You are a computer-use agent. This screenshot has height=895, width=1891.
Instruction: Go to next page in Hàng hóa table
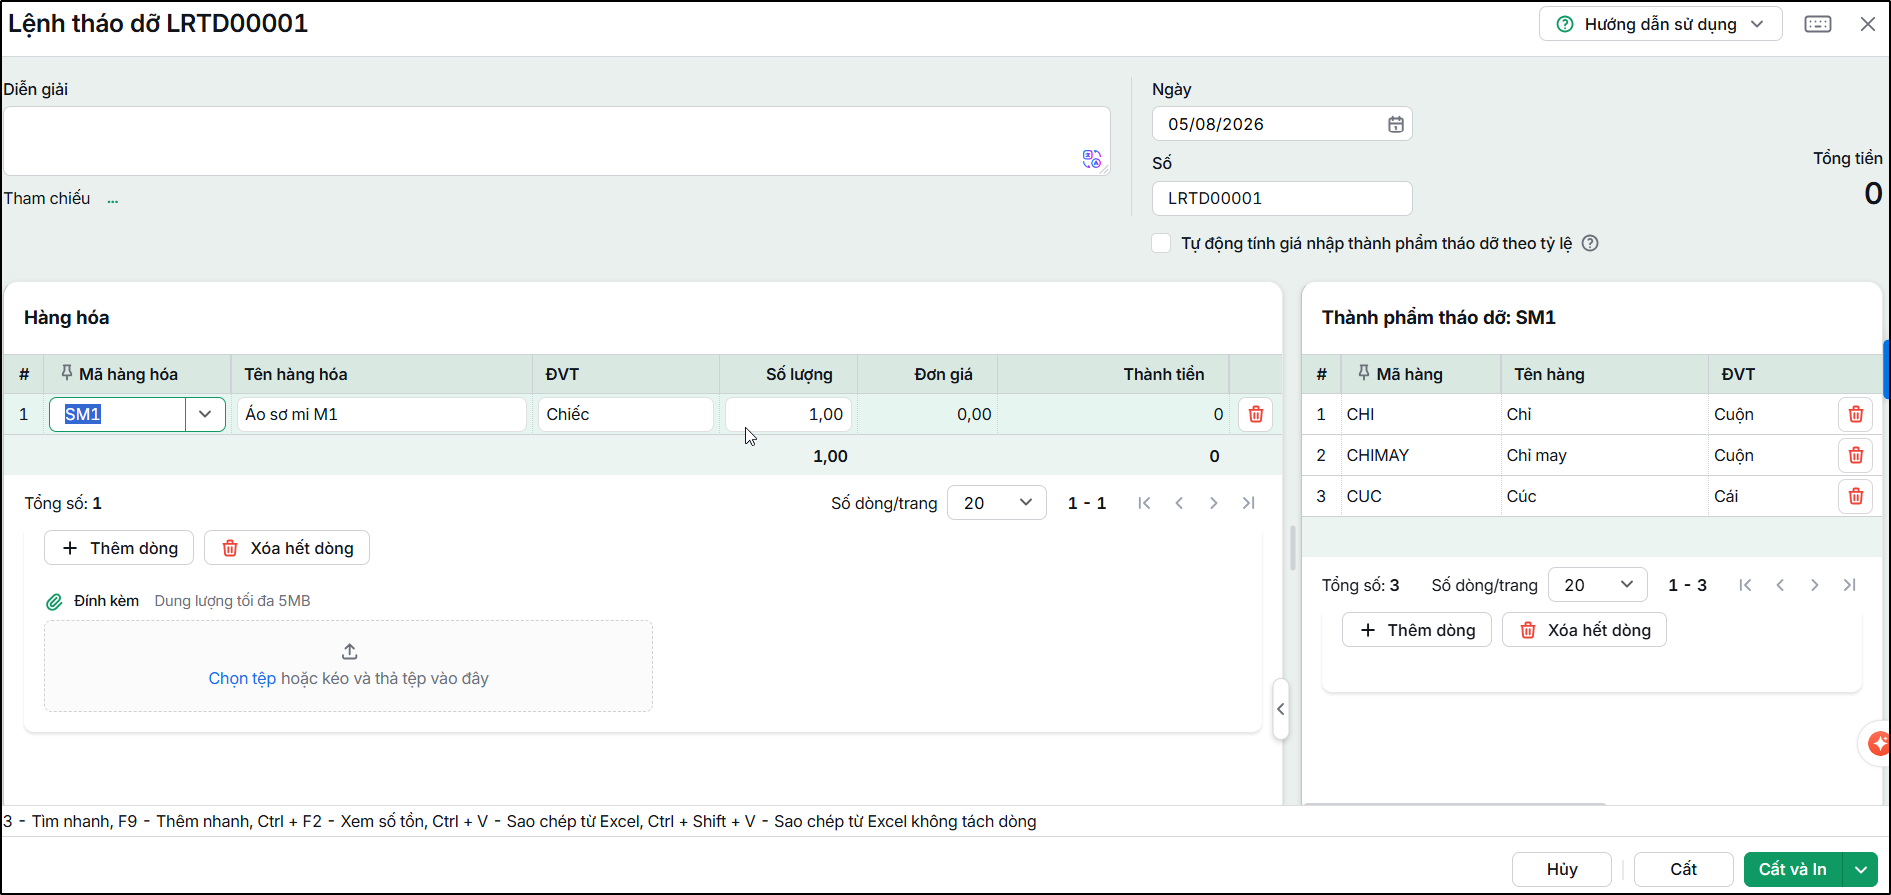click(1213, 503)
